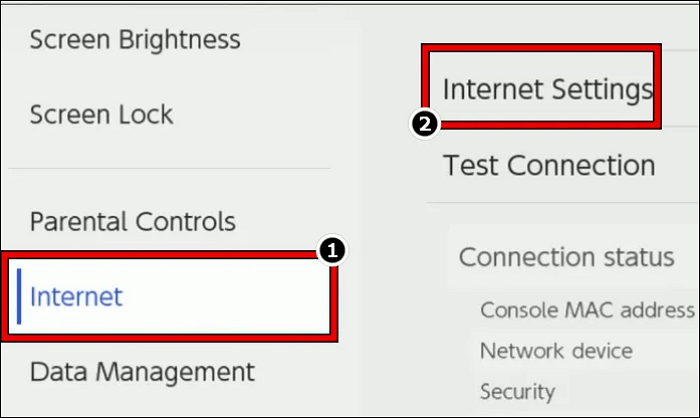Click the blue selection bar beside Internet
This screenshot has height=418, width=700.
[19, 296]
